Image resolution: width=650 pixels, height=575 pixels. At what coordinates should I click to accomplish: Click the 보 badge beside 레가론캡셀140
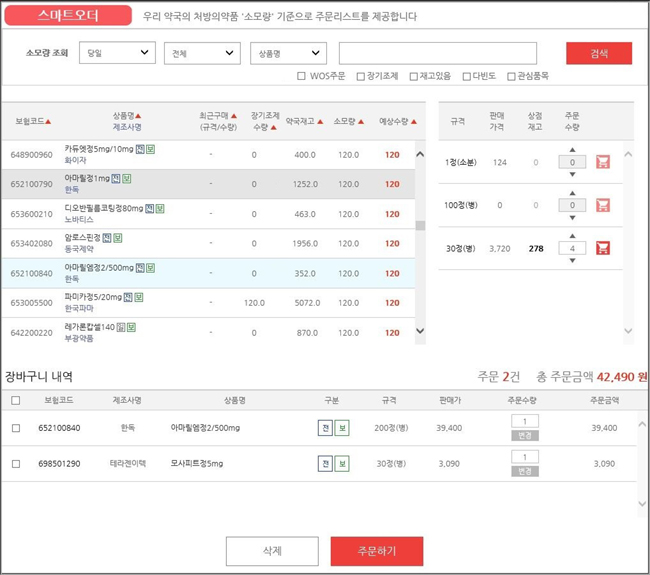click(x=131, y=328)
